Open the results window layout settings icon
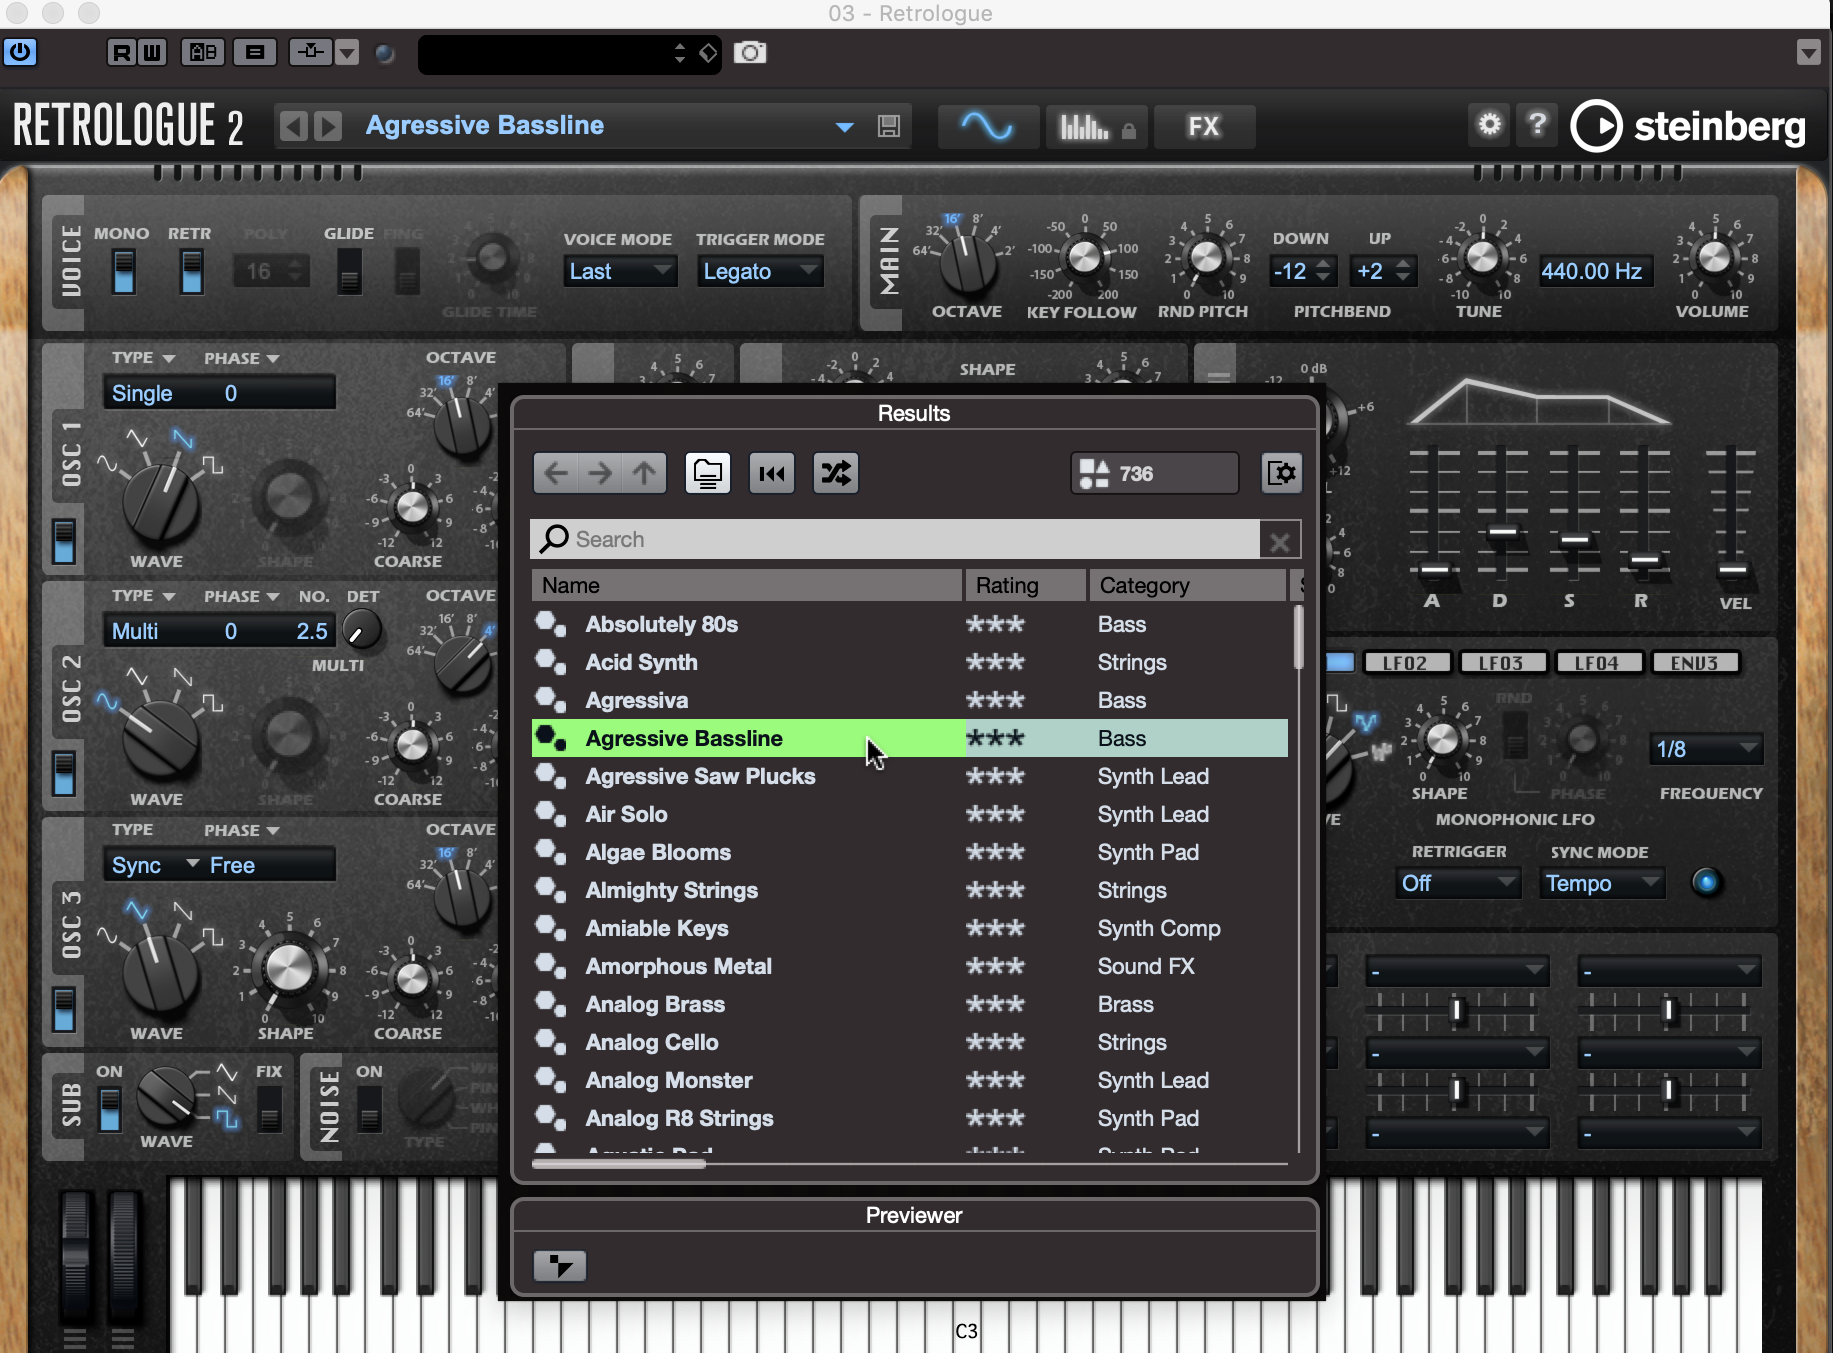The width and height of the screenshot is (1833, 1353). 1281,473
